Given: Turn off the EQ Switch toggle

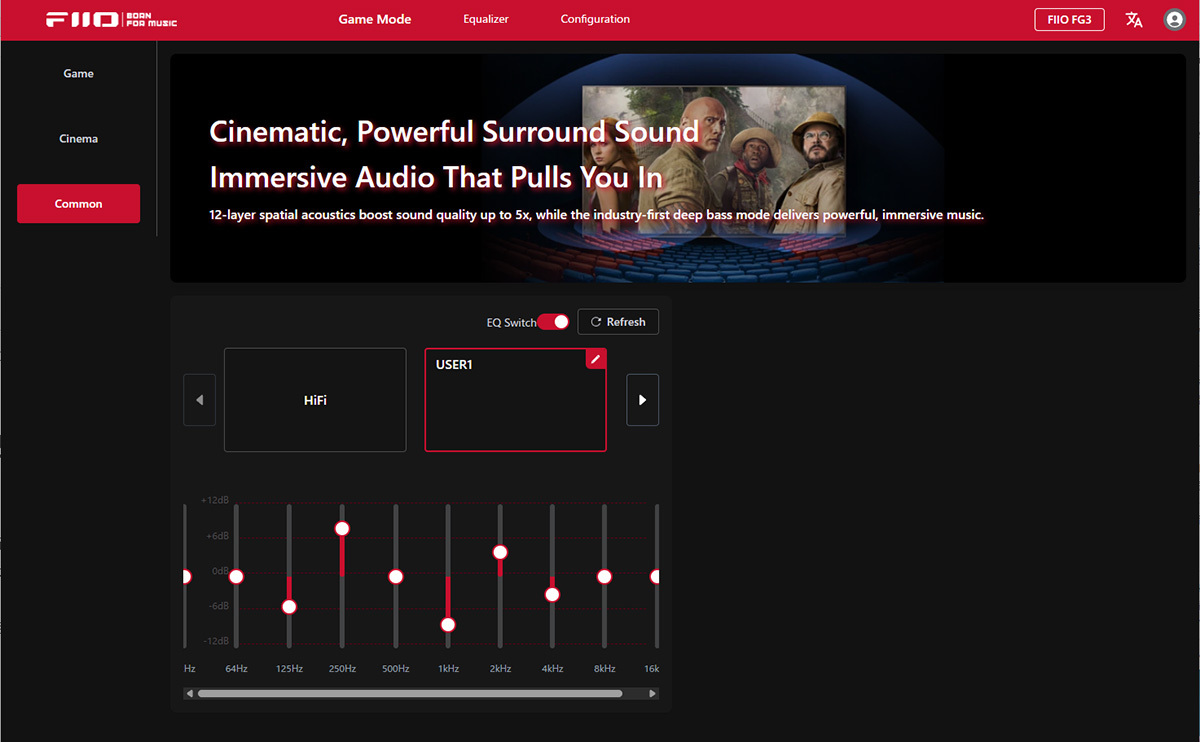Looking at the screenshot, I should [x=553, y=322].
